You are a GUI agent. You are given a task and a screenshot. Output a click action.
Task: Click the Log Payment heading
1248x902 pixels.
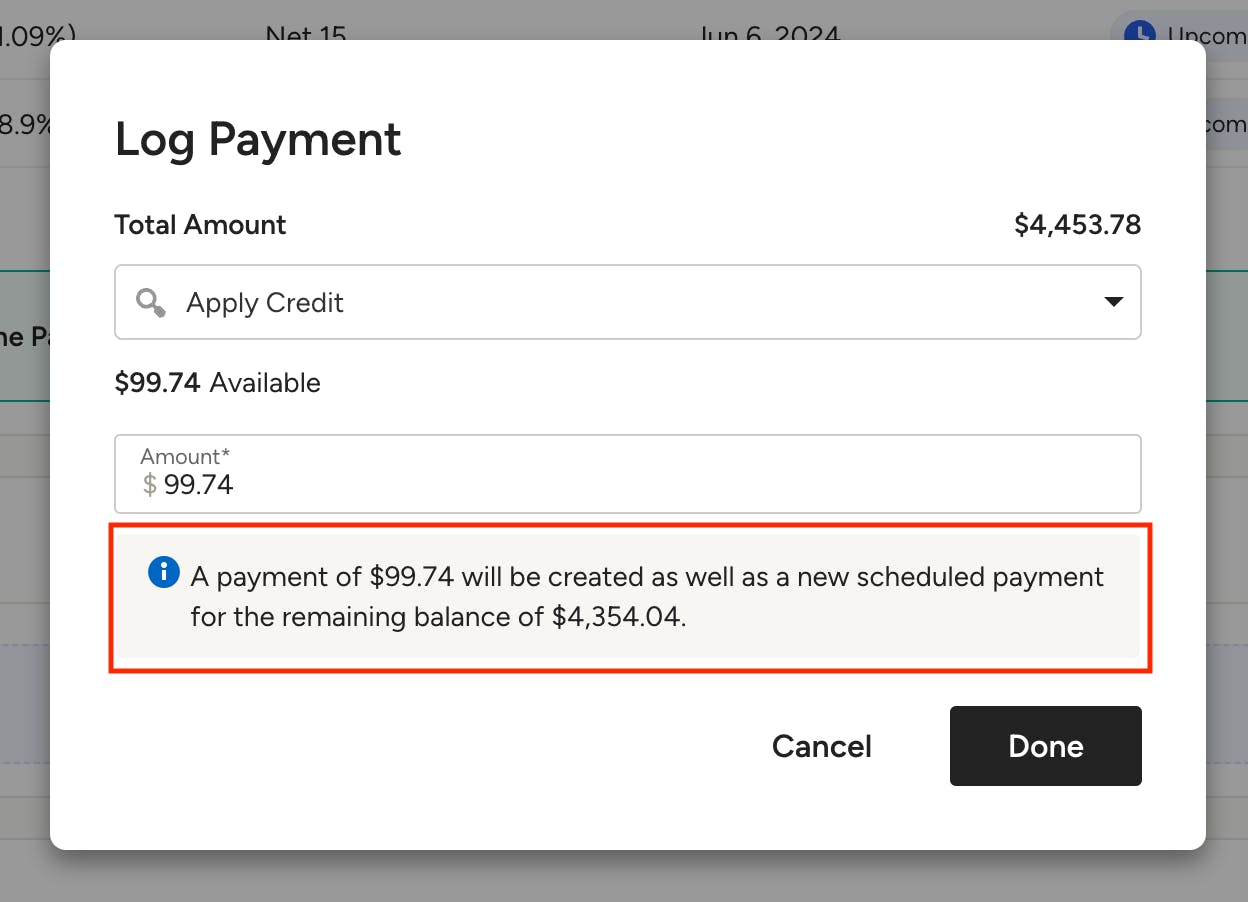coord(258,139)
